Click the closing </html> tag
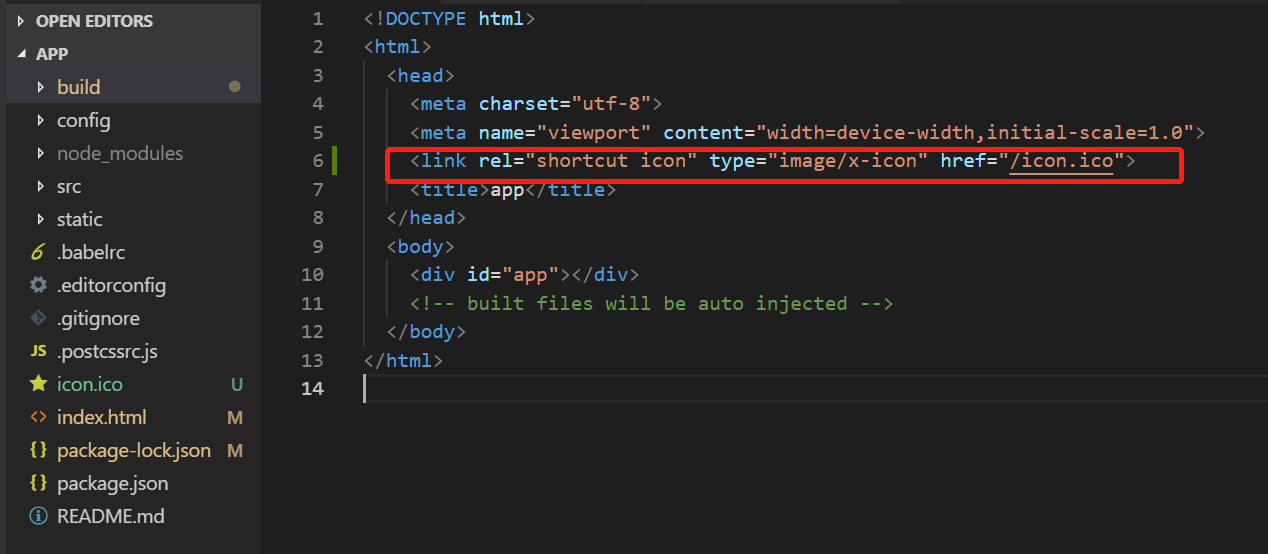The height and width of the screenshot is (554, 1268). (x=404, y=360)
